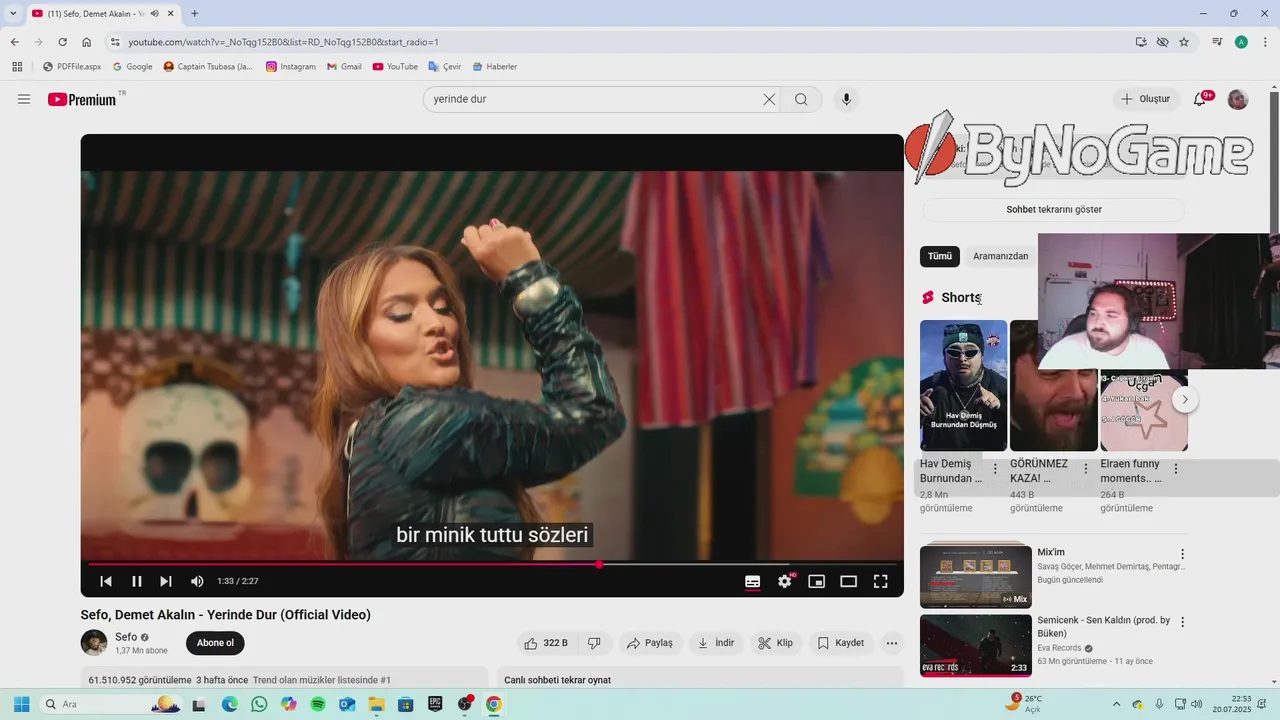Start voice search with the microphone
The width and height of the screenshot is (1280, 720).
pyautogui.click(x=846, y=99)
